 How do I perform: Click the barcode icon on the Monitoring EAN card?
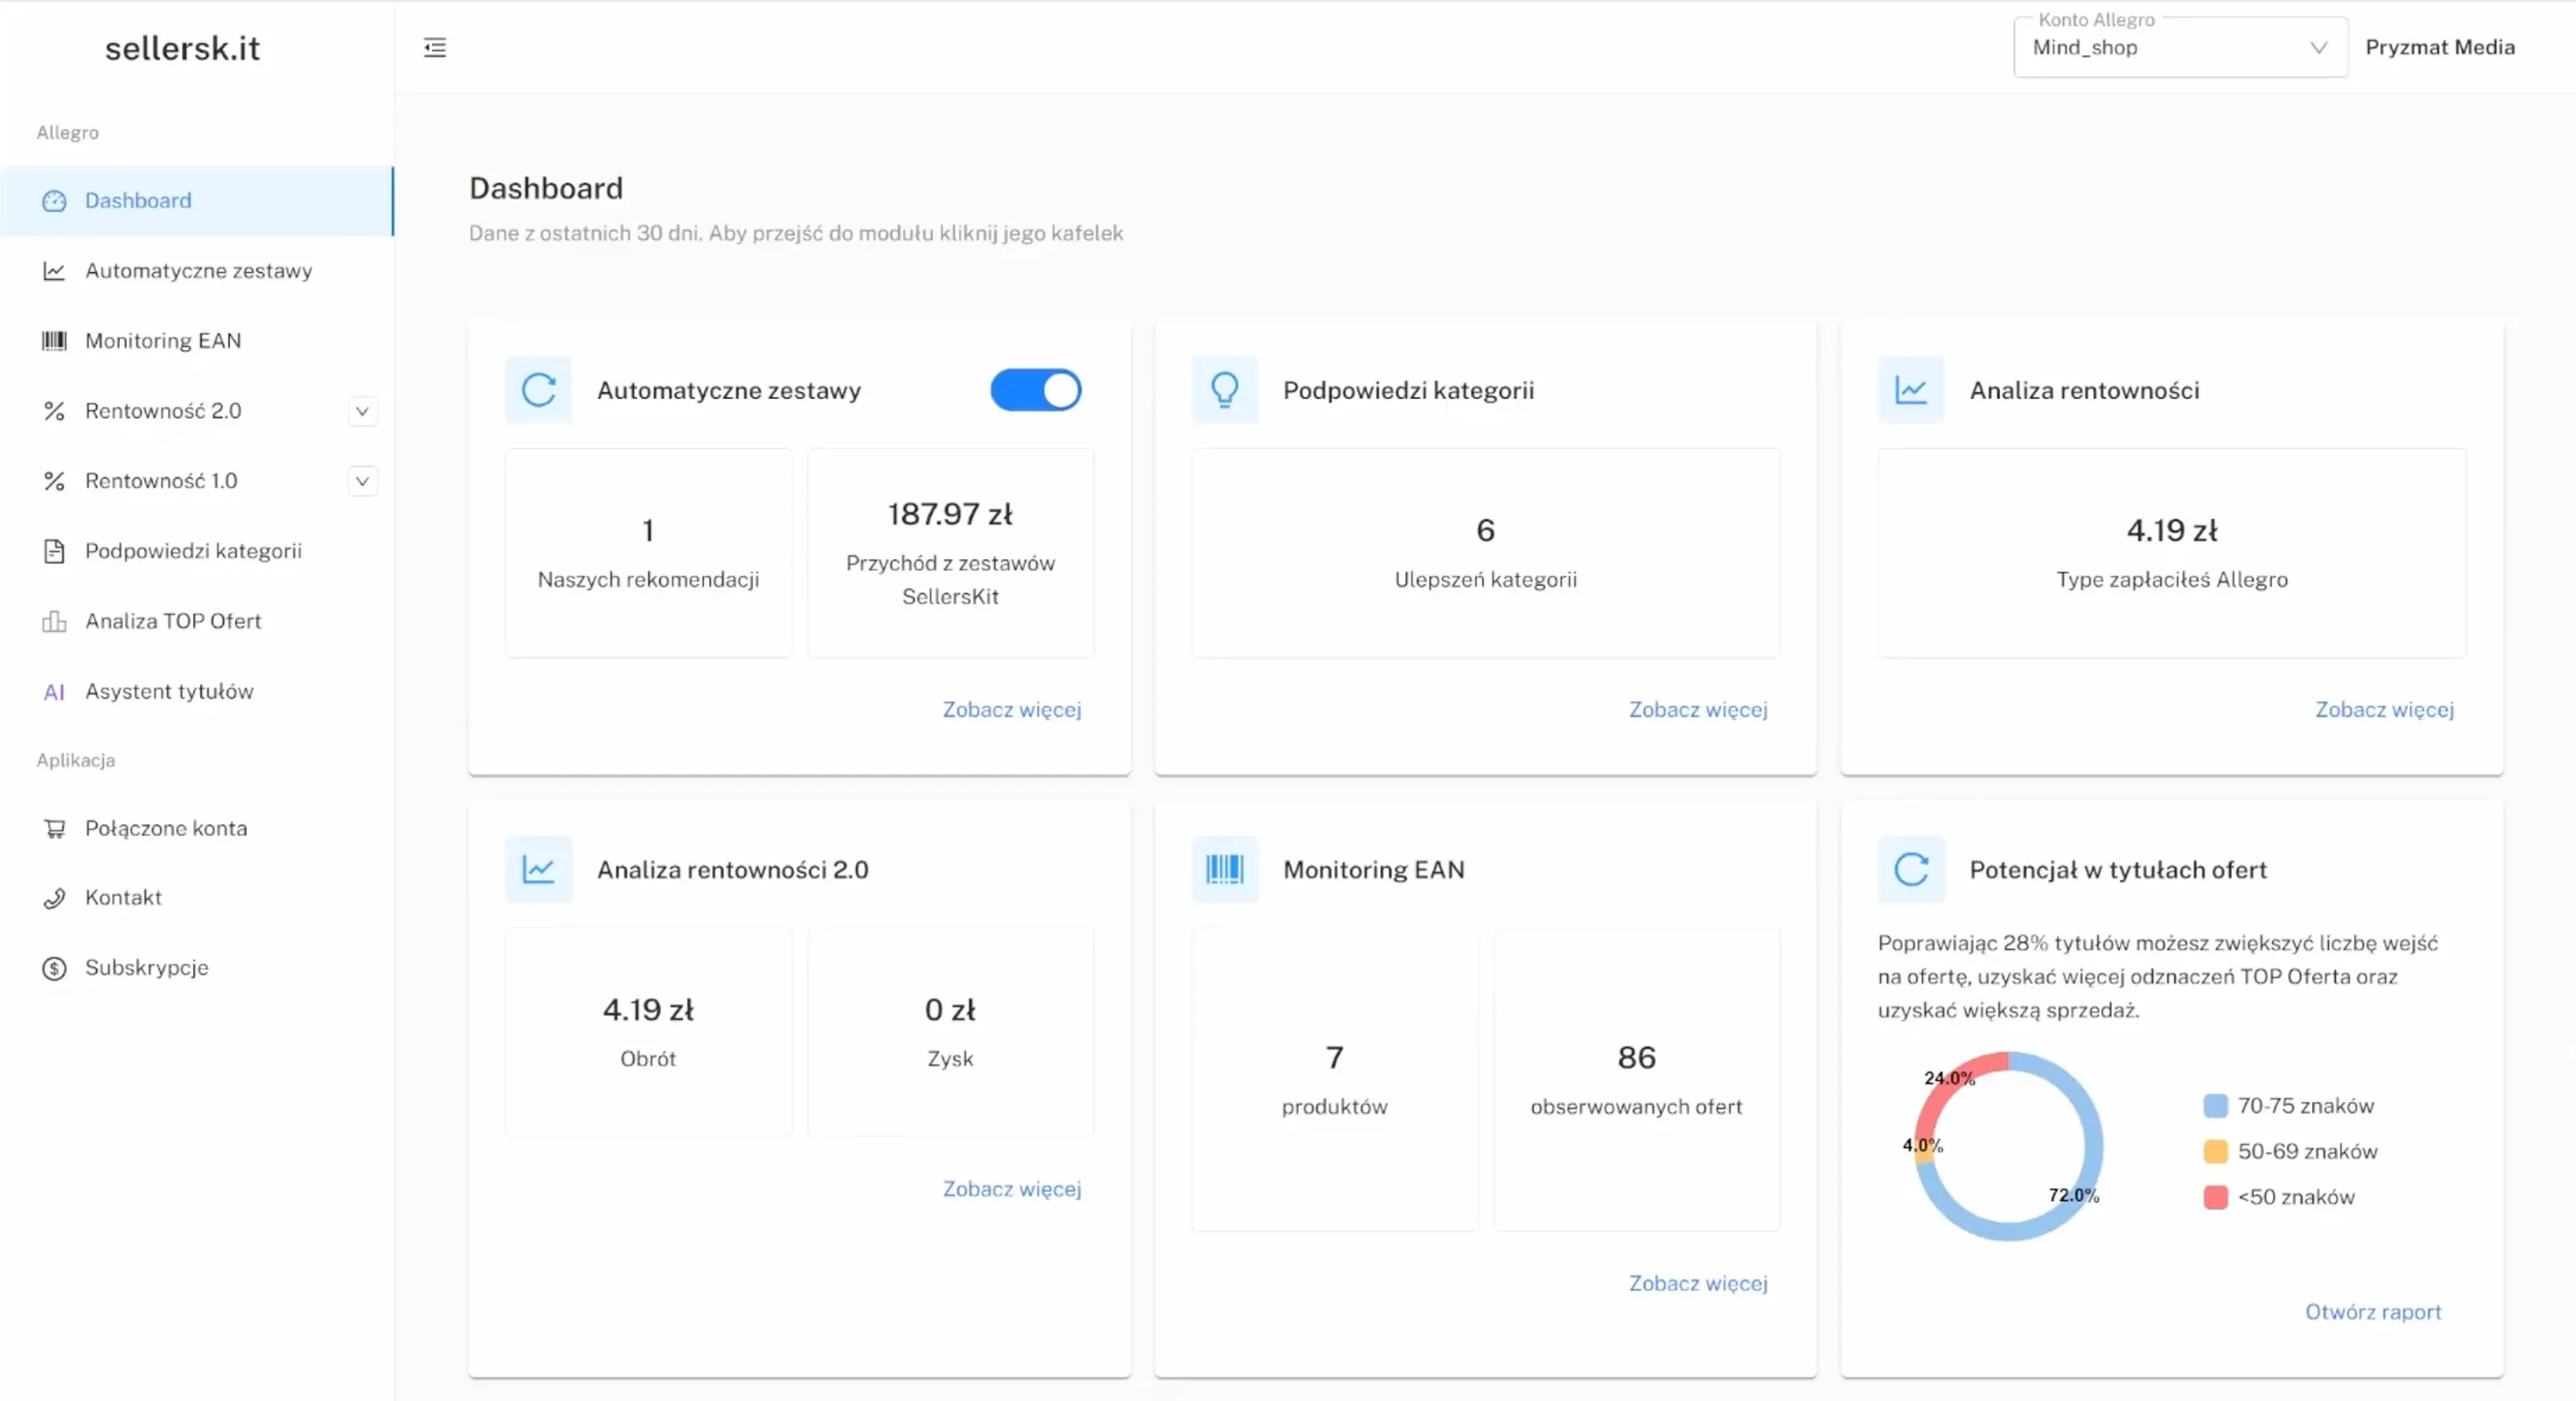(1224, 869)
